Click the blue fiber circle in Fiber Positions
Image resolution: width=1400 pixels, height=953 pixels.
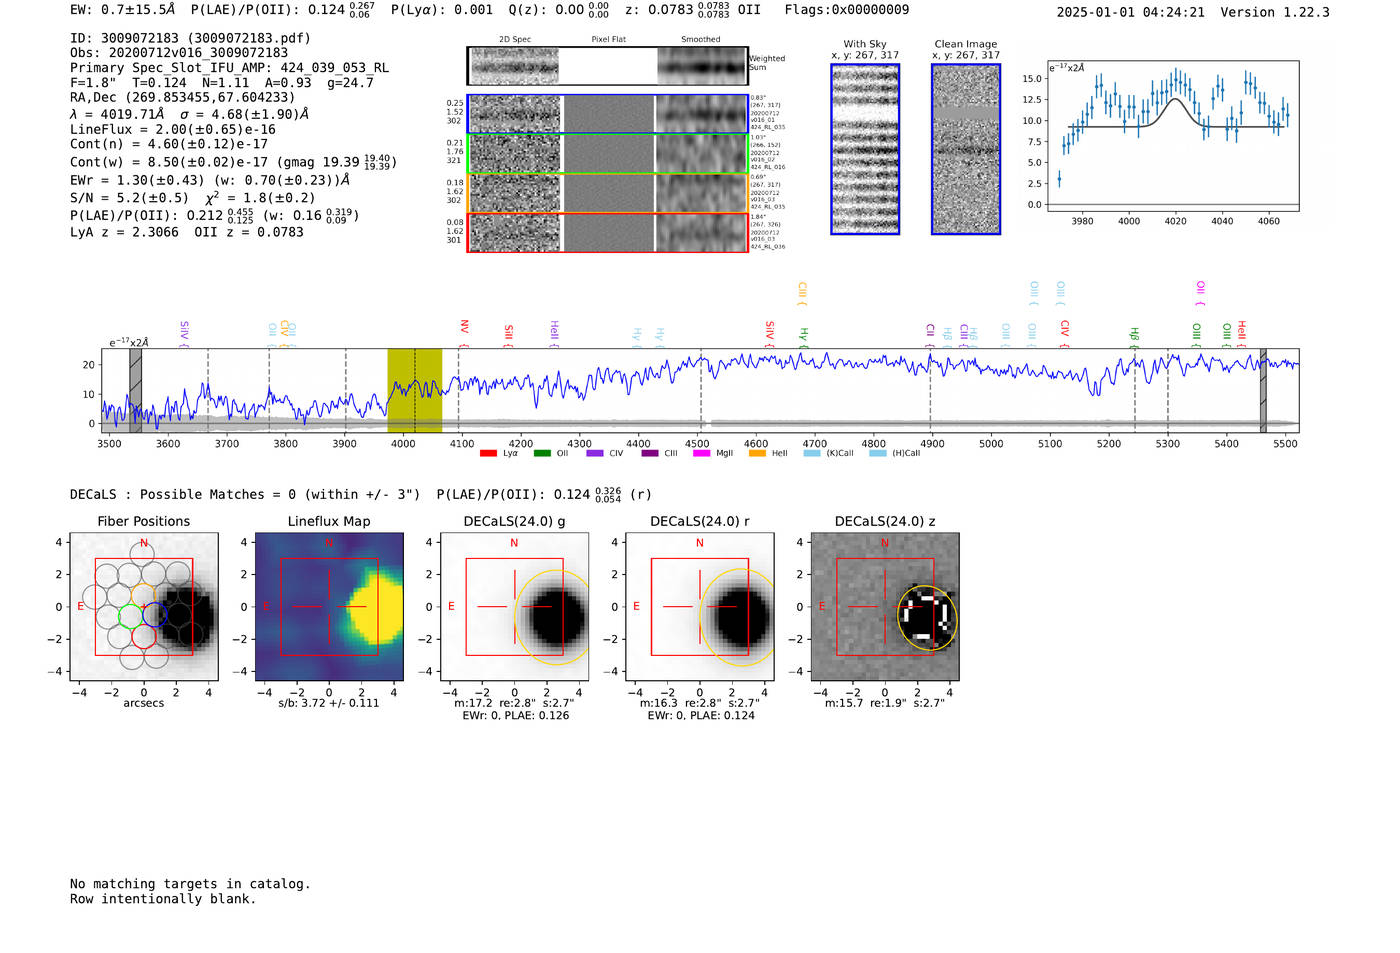[154, 615]
